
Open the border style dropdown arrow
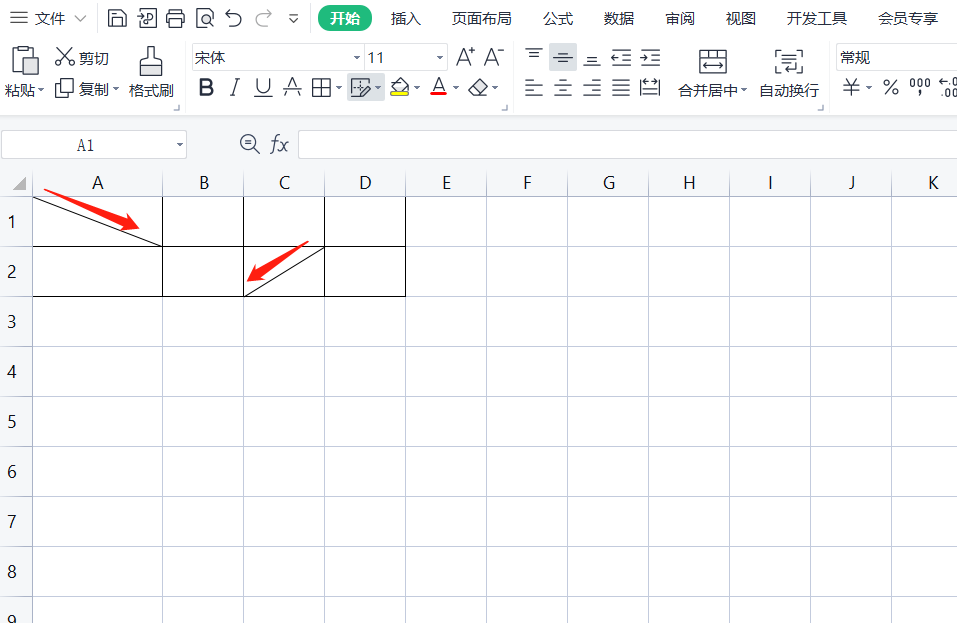point(339,88)
